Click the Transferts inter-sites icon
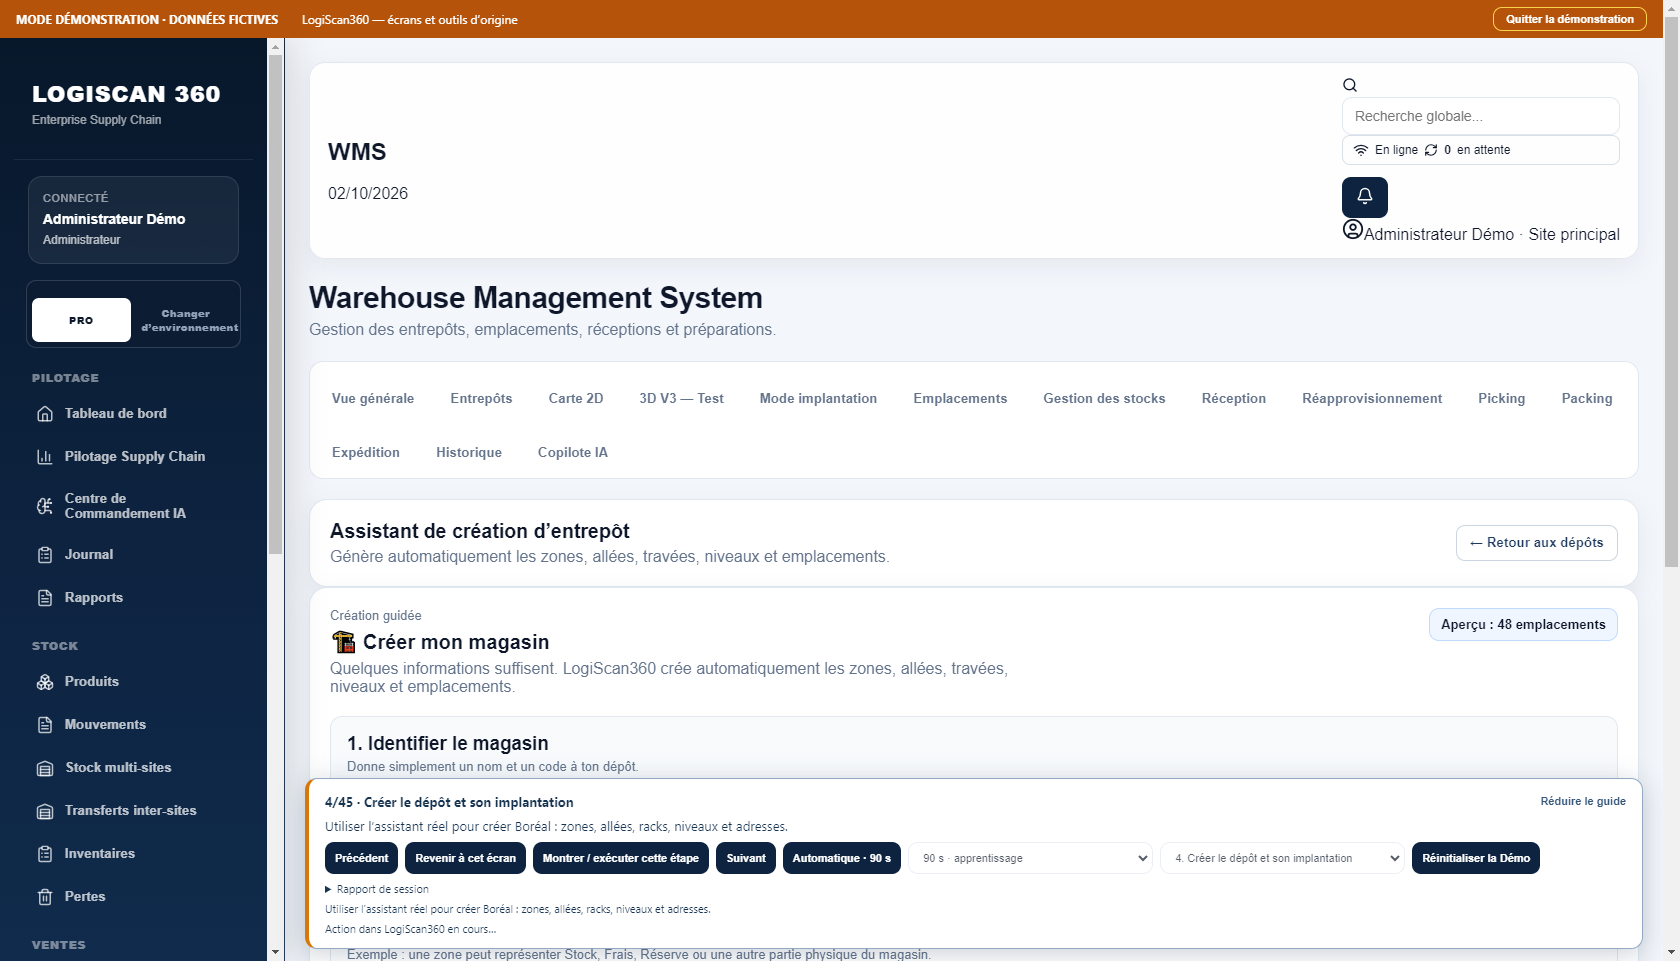The image size is (1680, 961). point(45,811)
